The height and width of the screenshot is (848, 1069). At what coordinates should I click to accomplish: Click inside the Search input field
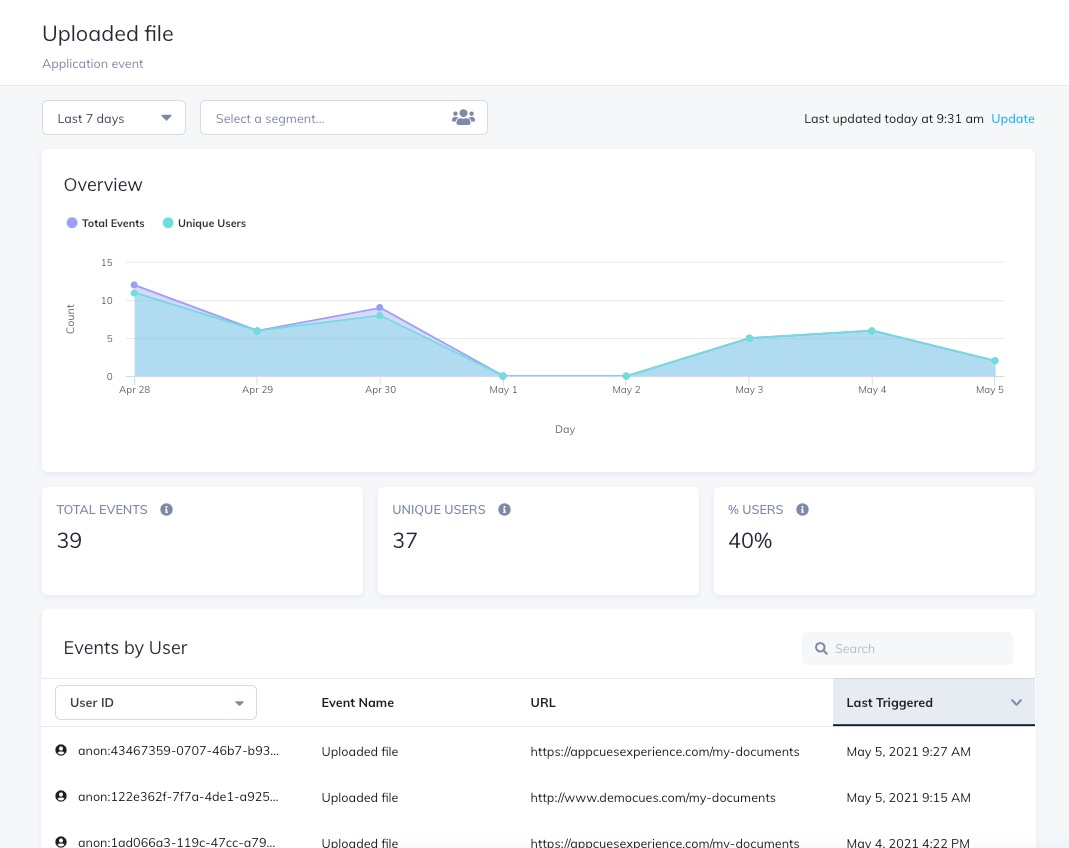pyautogui.click(x=910, y=648)
